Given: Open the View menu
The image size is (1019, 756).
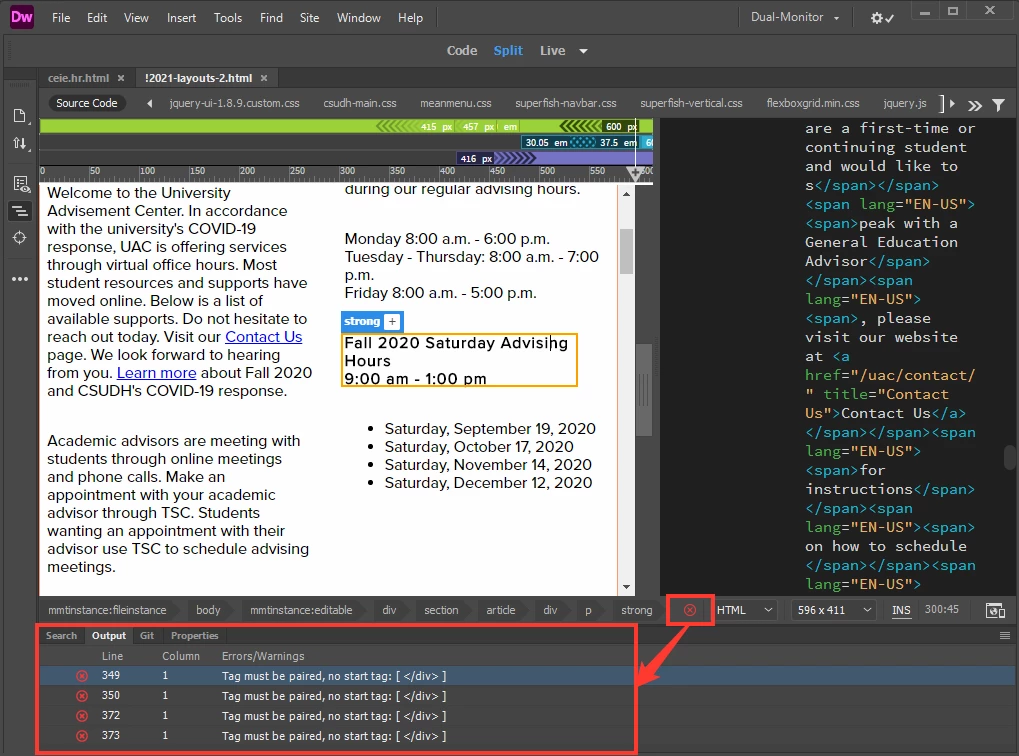Looking at the screenshot, I should [136, 18].
